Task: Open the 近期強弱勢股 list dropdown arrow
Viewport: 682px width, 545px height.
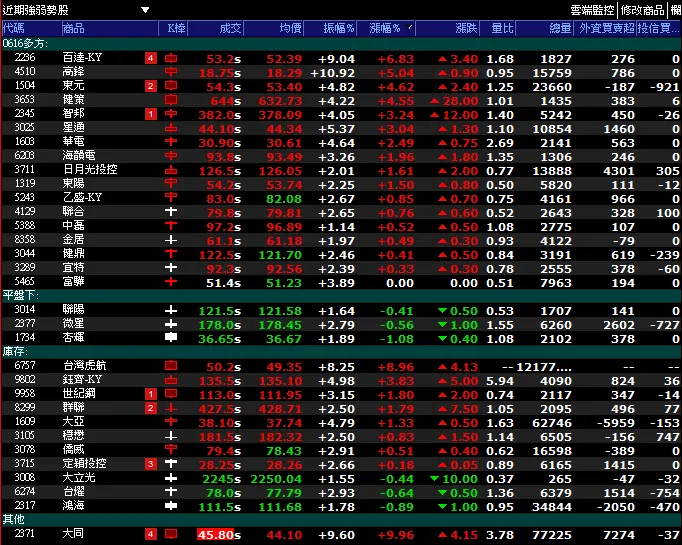Action: pyautogui.click(x=145, y=10)
